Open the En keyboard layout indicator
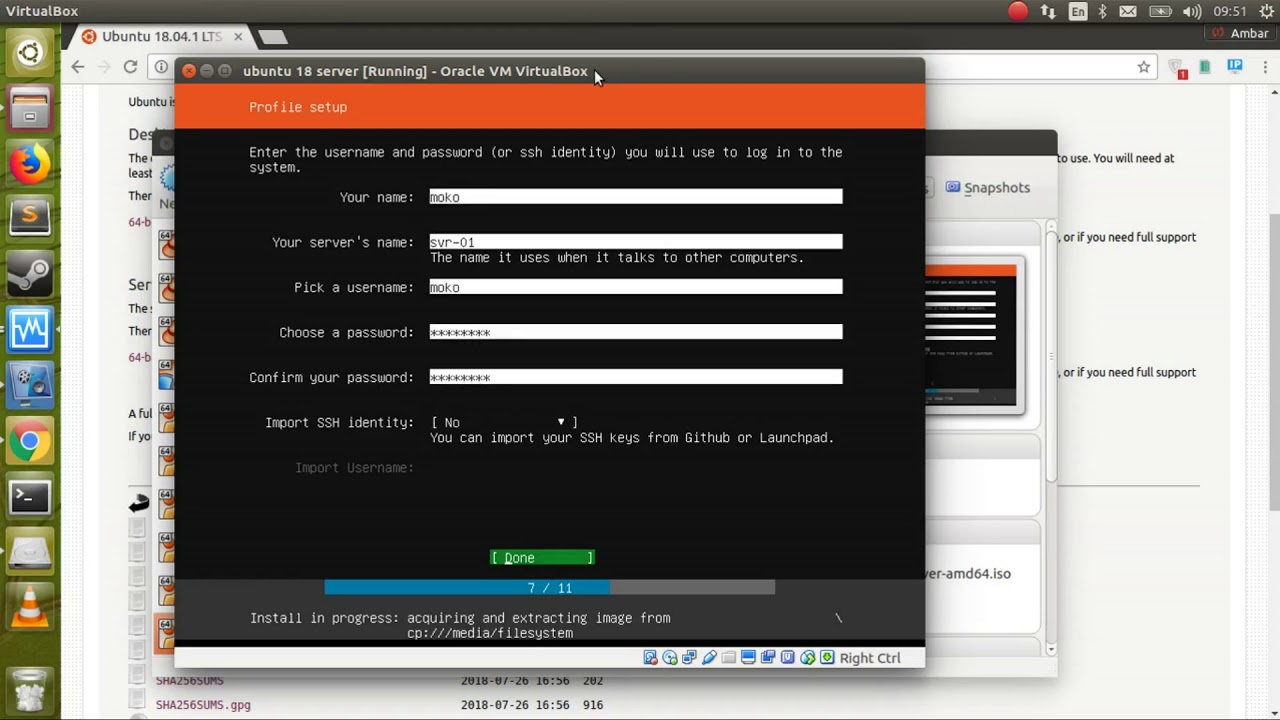Viewport: 1280px width, 720px height. (1078, 11)
